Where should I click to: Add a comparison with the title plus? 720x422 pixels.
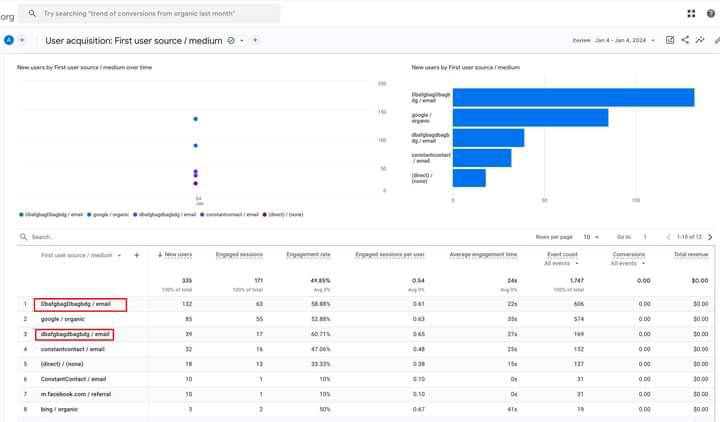point(255,40)
